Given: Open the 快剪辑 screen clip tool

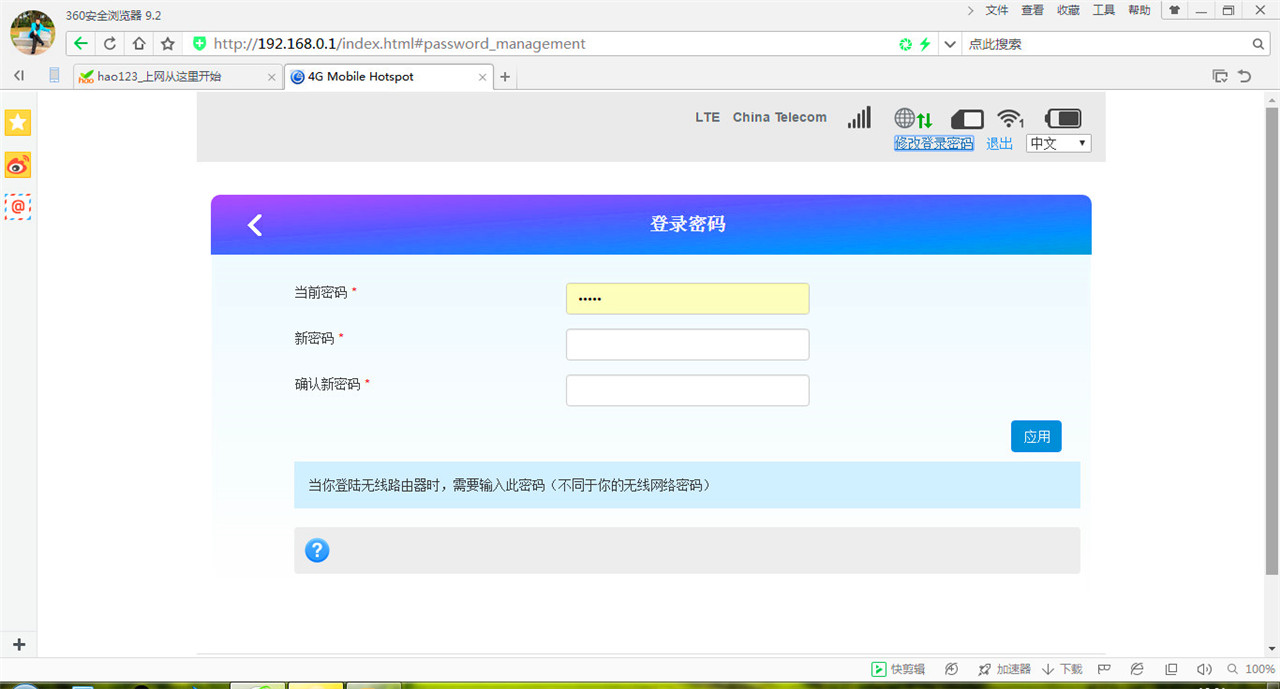Looking at the screenshot, I should [x=897, y=669].
